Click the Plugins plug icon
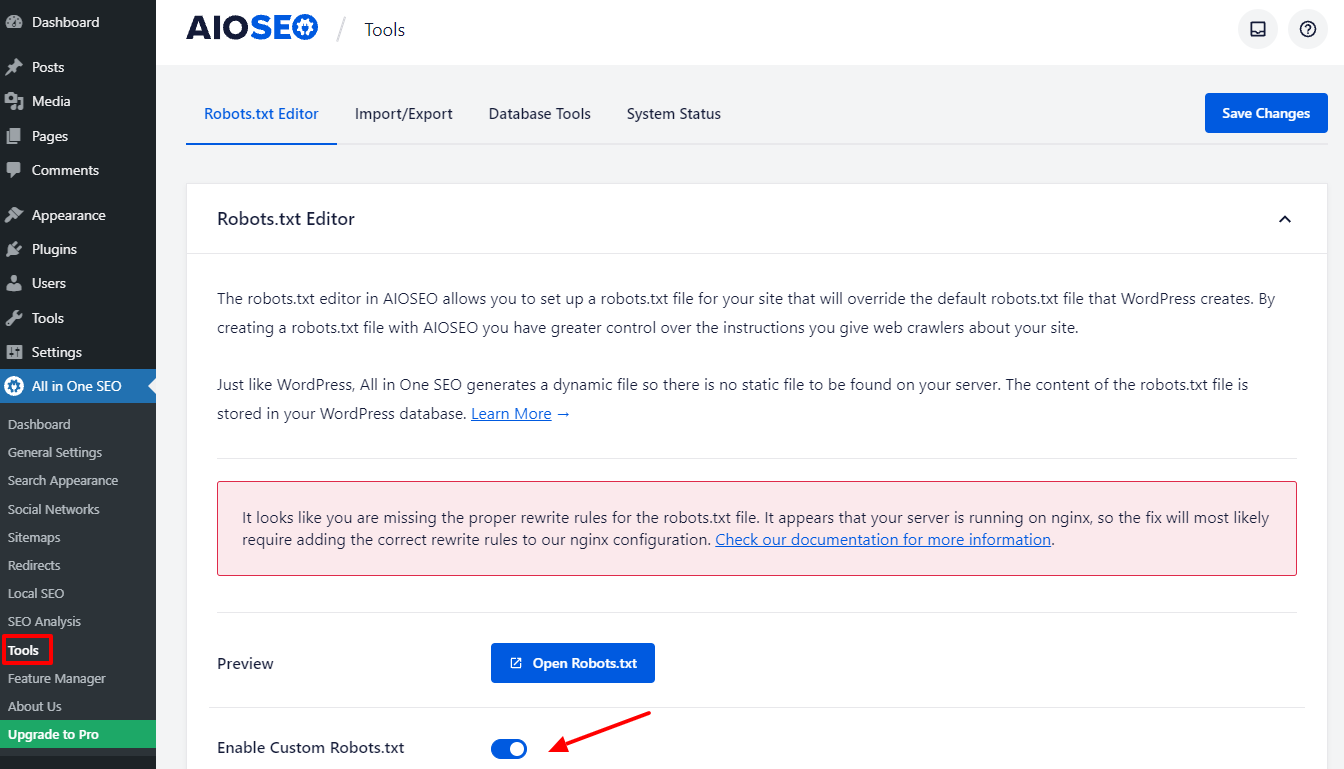Viewport: 1344px width, 769px height. point(14,249)
